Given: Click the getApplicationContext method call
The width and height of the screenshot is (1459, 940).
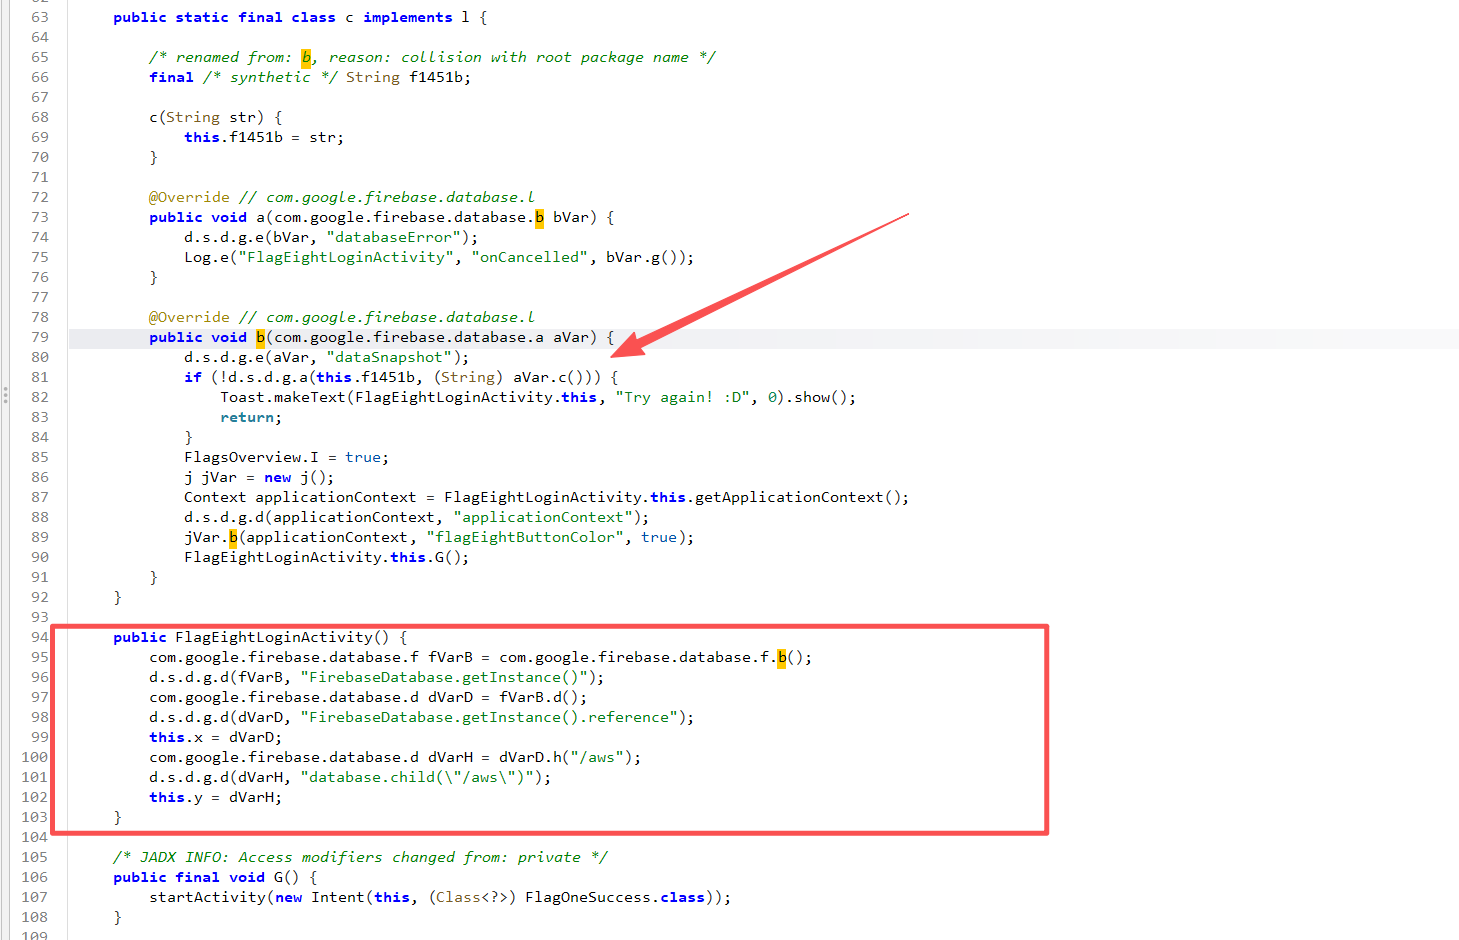Looking at the screenshot, I should coord(789,497).
